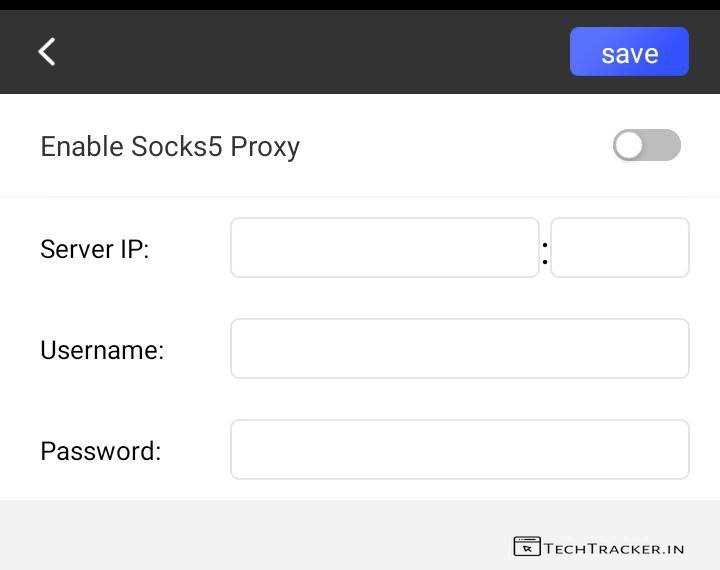
Task: Click the port field after the colon
Action: tap(619, 247)
